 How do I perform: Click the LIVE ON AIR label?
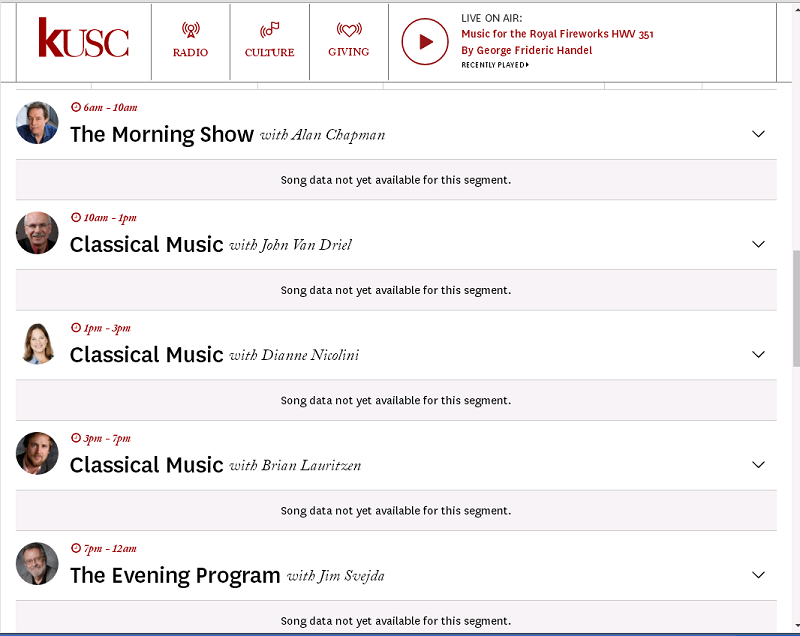coord(492,18)
